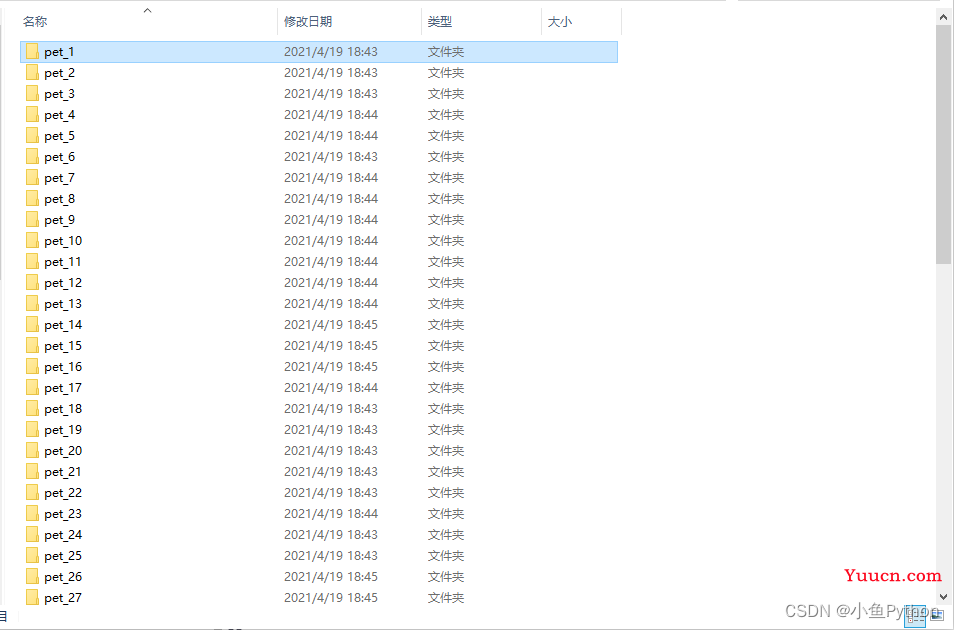The width and height of the screenshot is (954, 630).
Task: Select the pet_9 folder name text
Action: point(59,220)
